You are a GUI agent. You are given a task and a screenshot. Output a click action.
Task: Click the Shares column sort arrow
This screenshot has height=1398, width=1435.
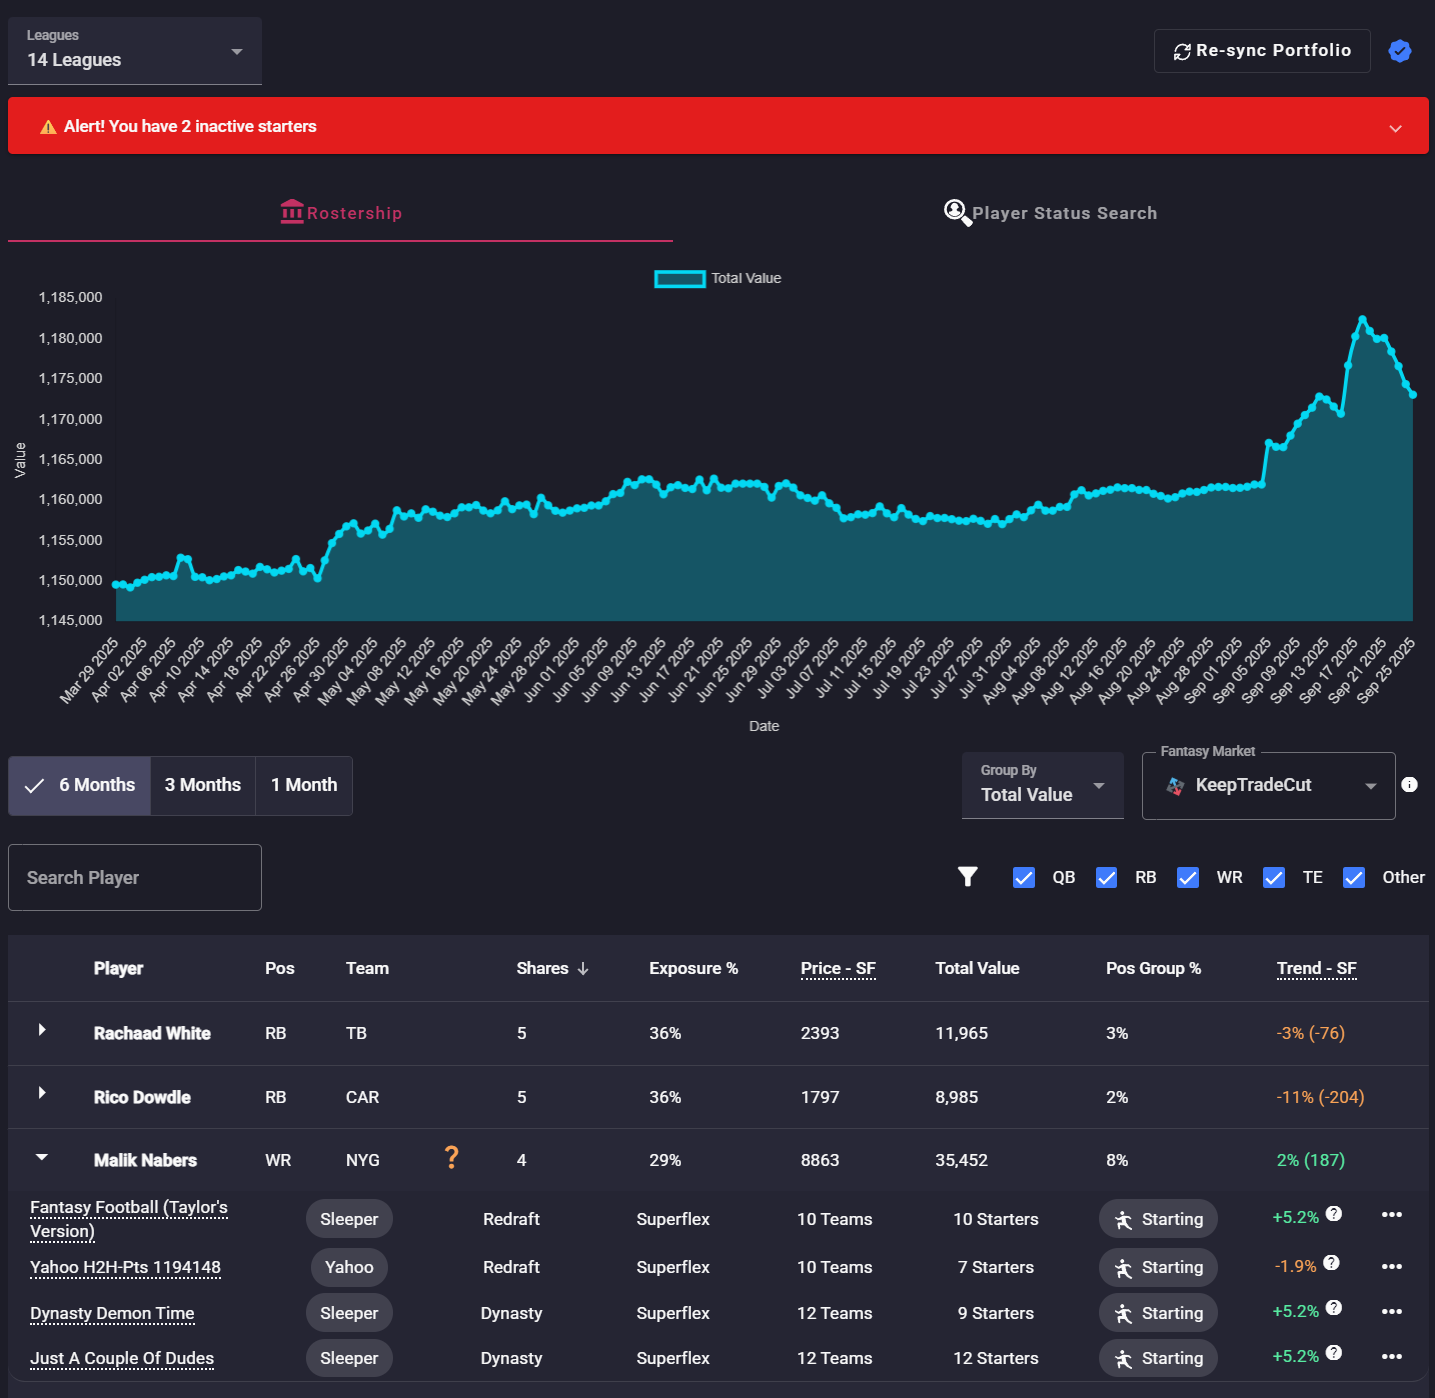pos(583,969)
